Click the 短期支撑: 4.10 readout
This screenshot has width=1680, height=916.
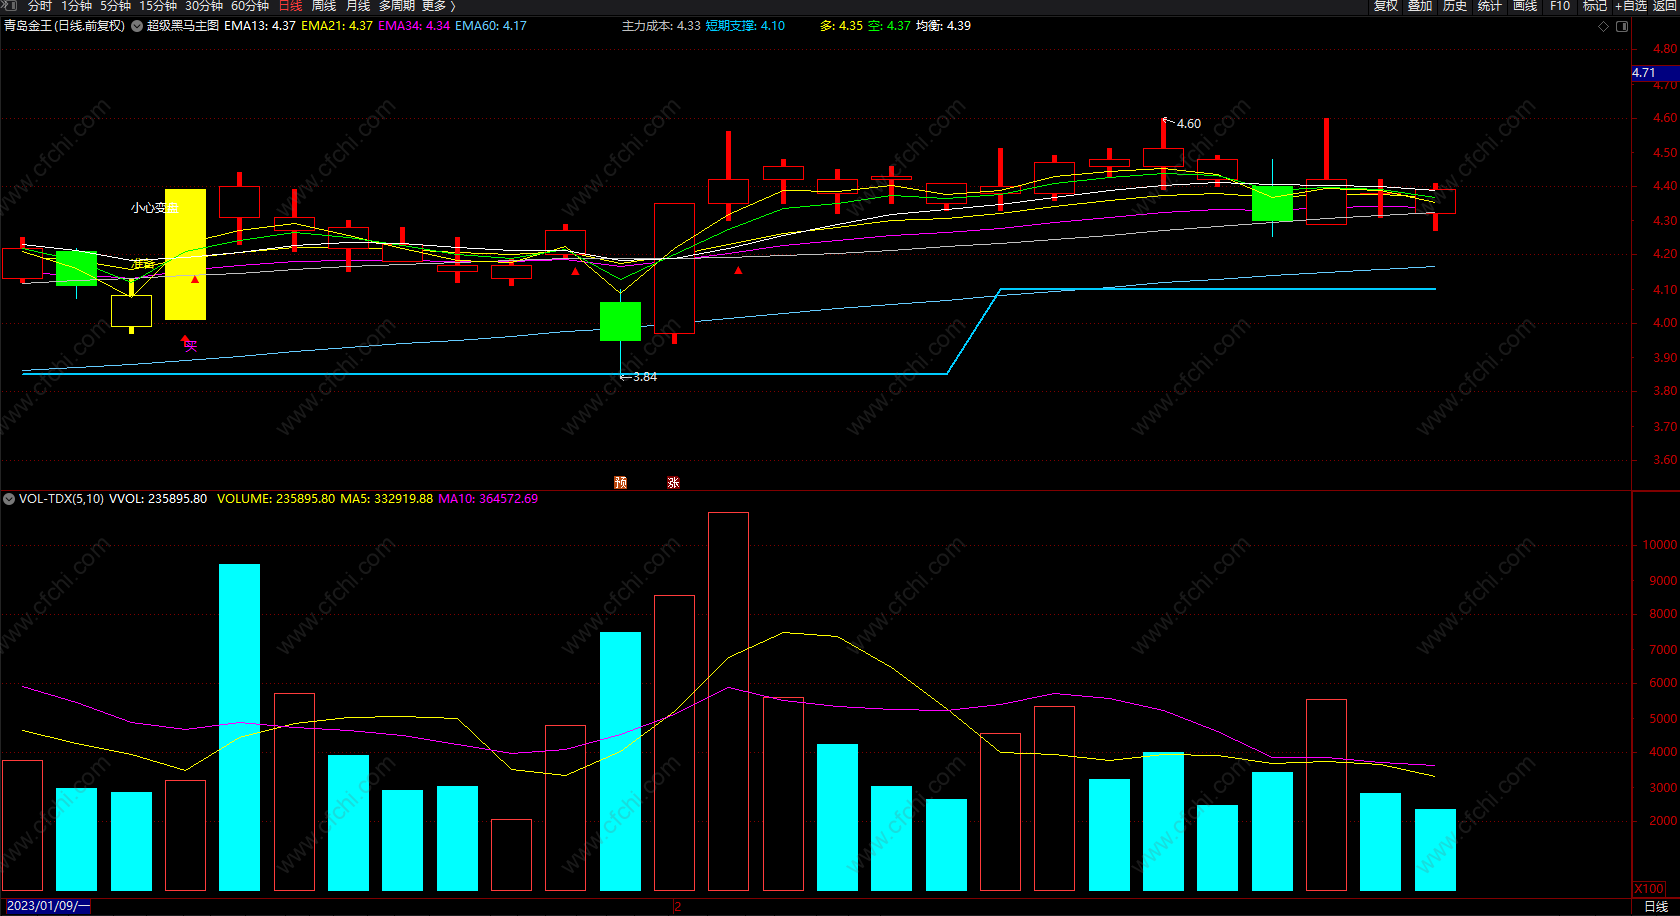(x=745, y=26)
